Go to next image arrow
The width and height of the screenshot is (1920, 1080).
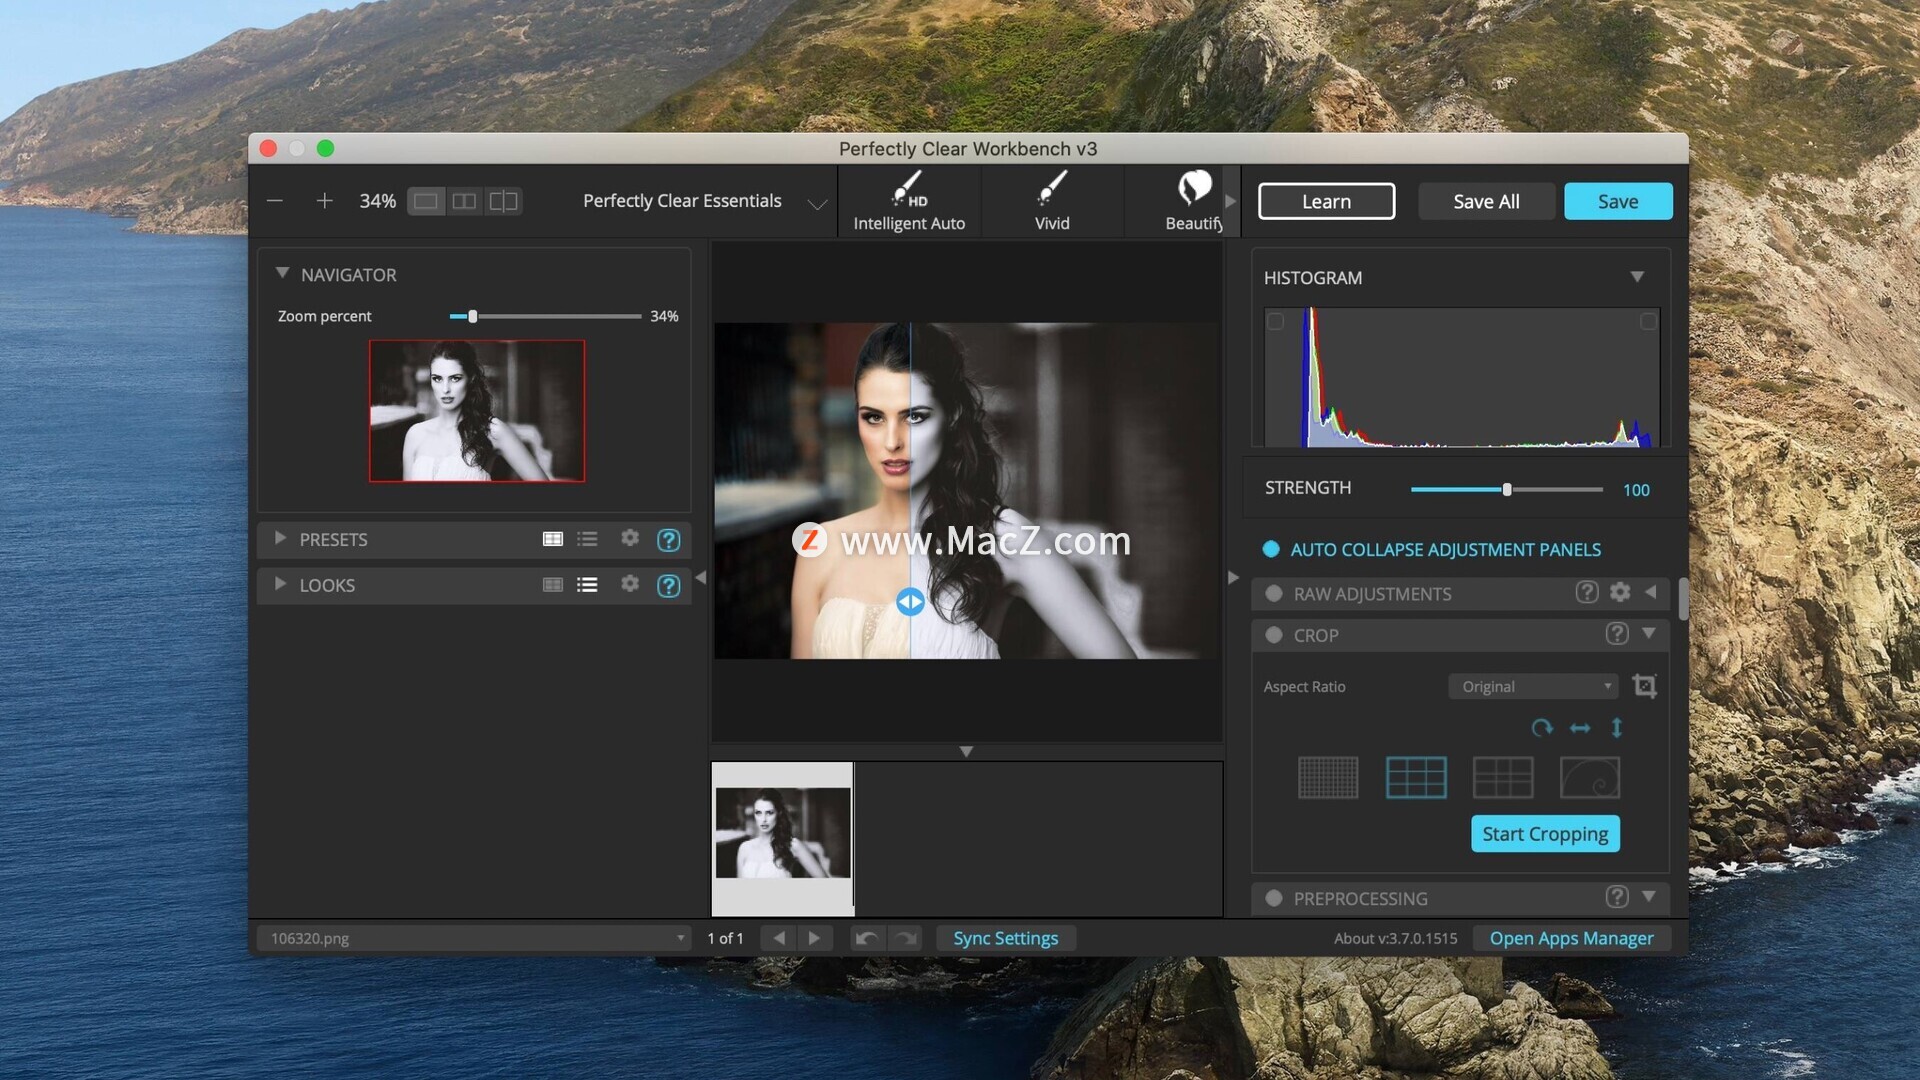point(814,938)
